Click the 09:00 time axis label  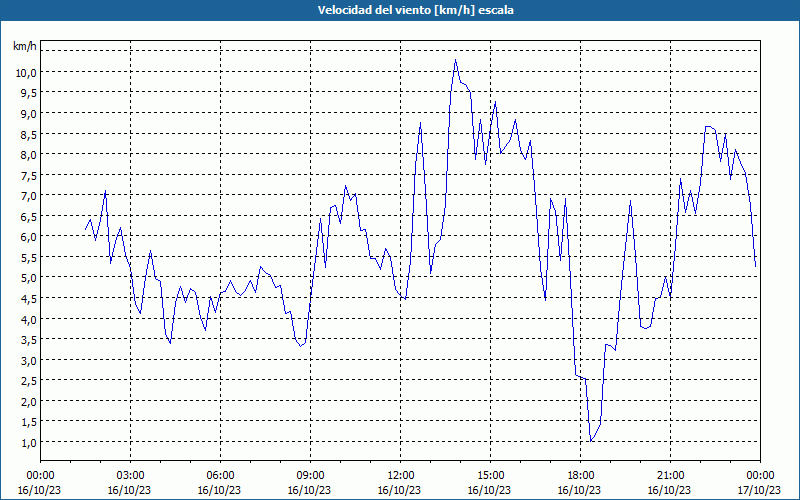point(310,483)
